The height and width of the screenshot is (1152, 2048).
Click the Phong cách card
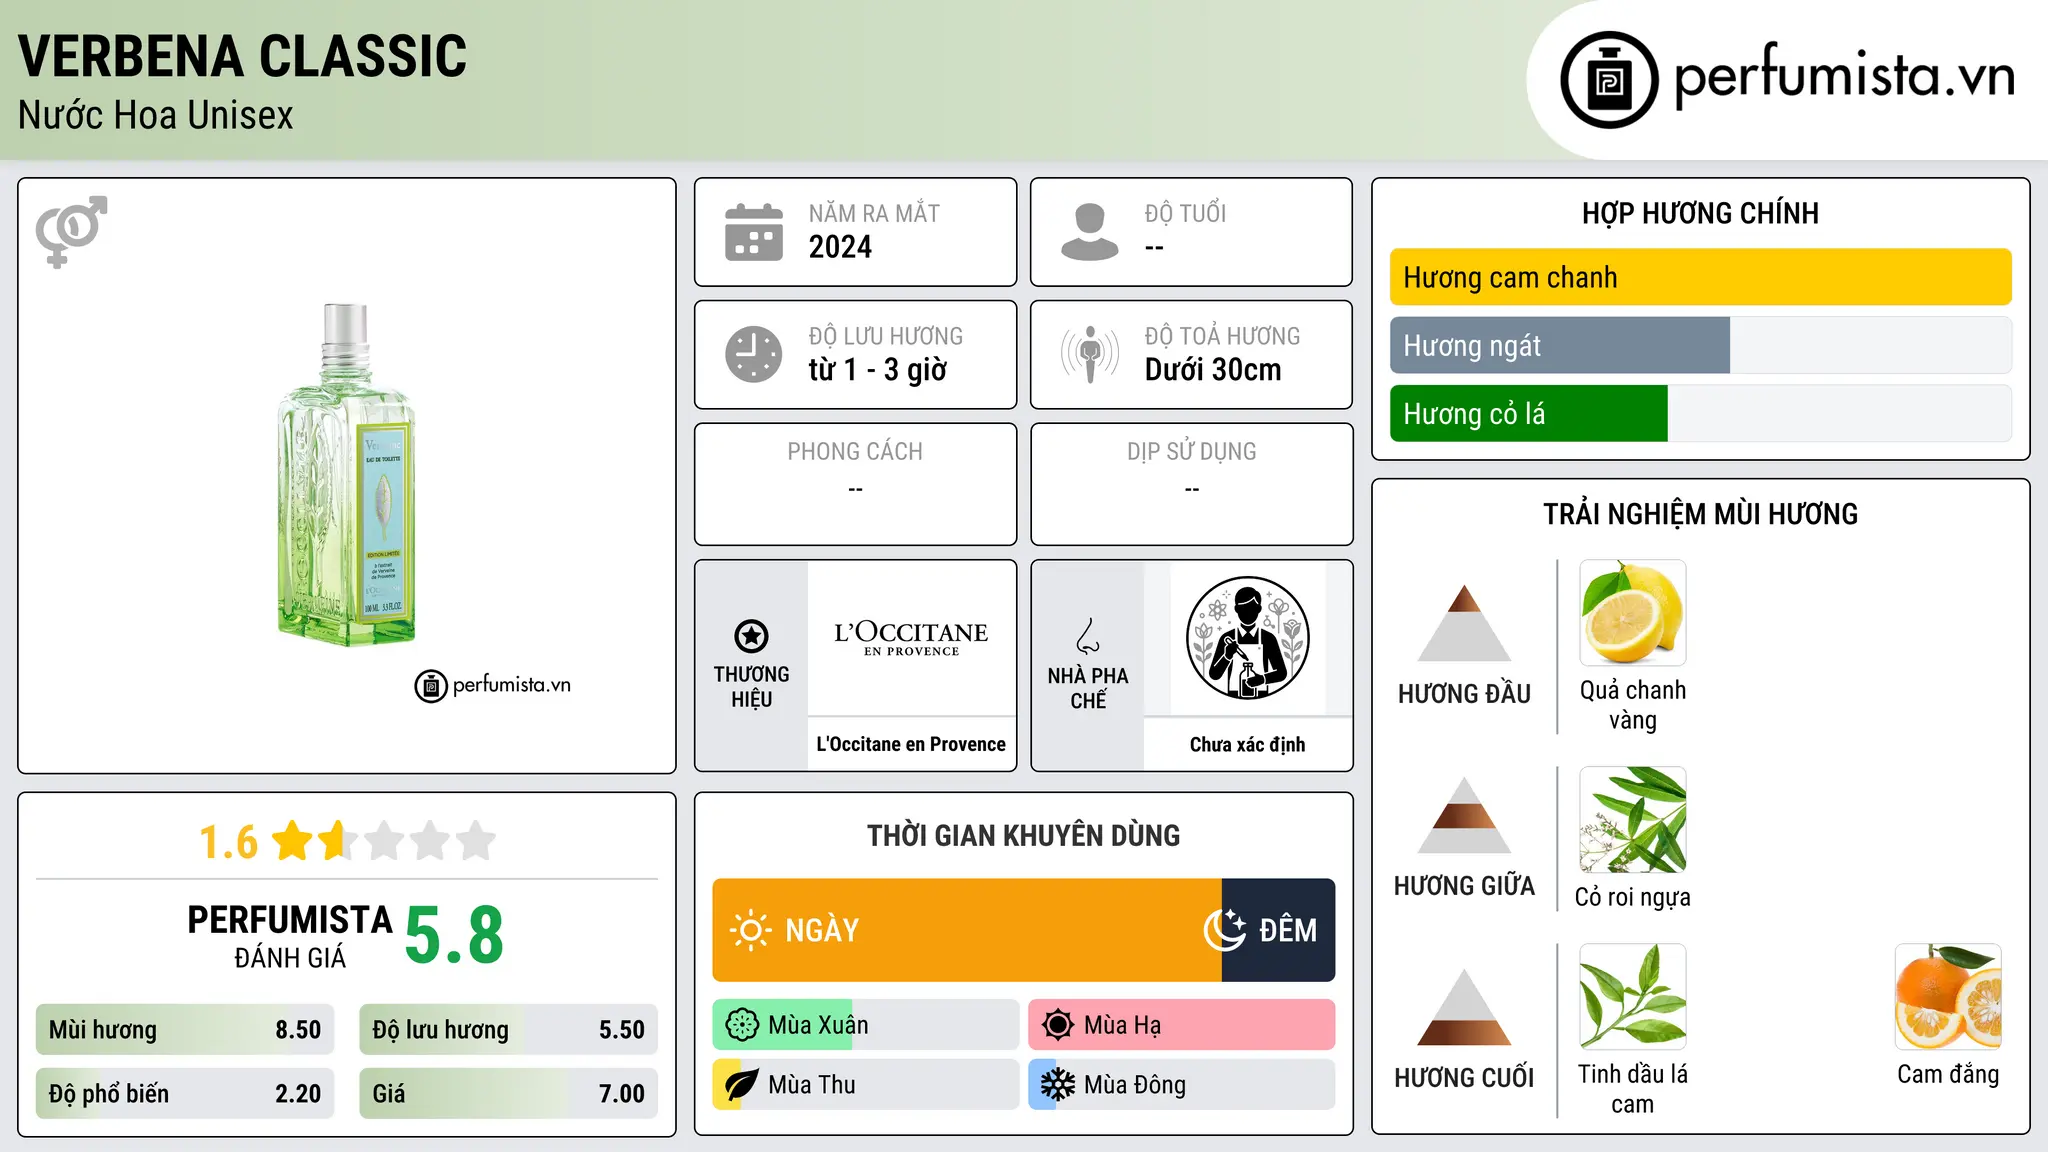(856, 484)
